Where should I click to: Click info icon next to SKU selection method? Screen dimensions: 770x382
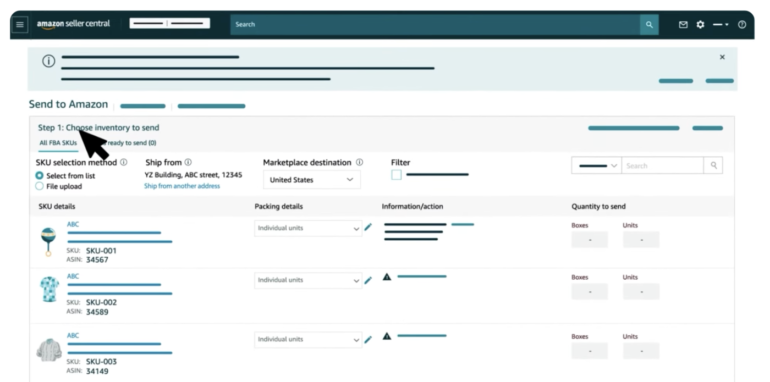124,162
